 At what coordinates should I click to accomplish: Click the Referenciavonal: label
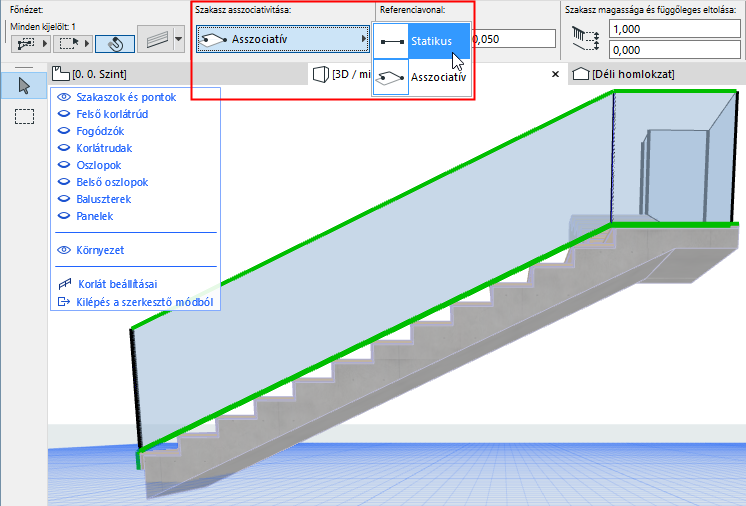click(x=412, y=10)
